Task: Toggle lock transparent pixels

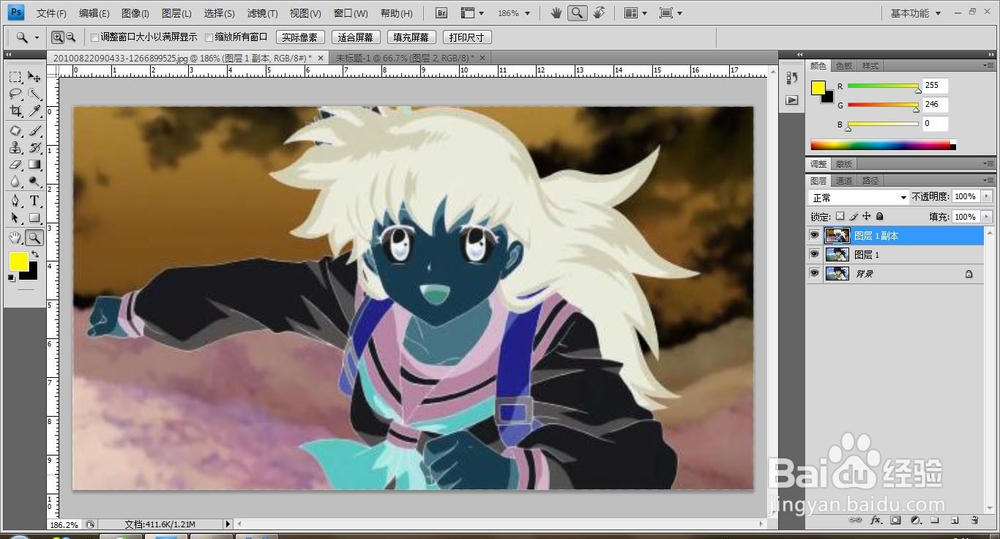Action: 840,216
